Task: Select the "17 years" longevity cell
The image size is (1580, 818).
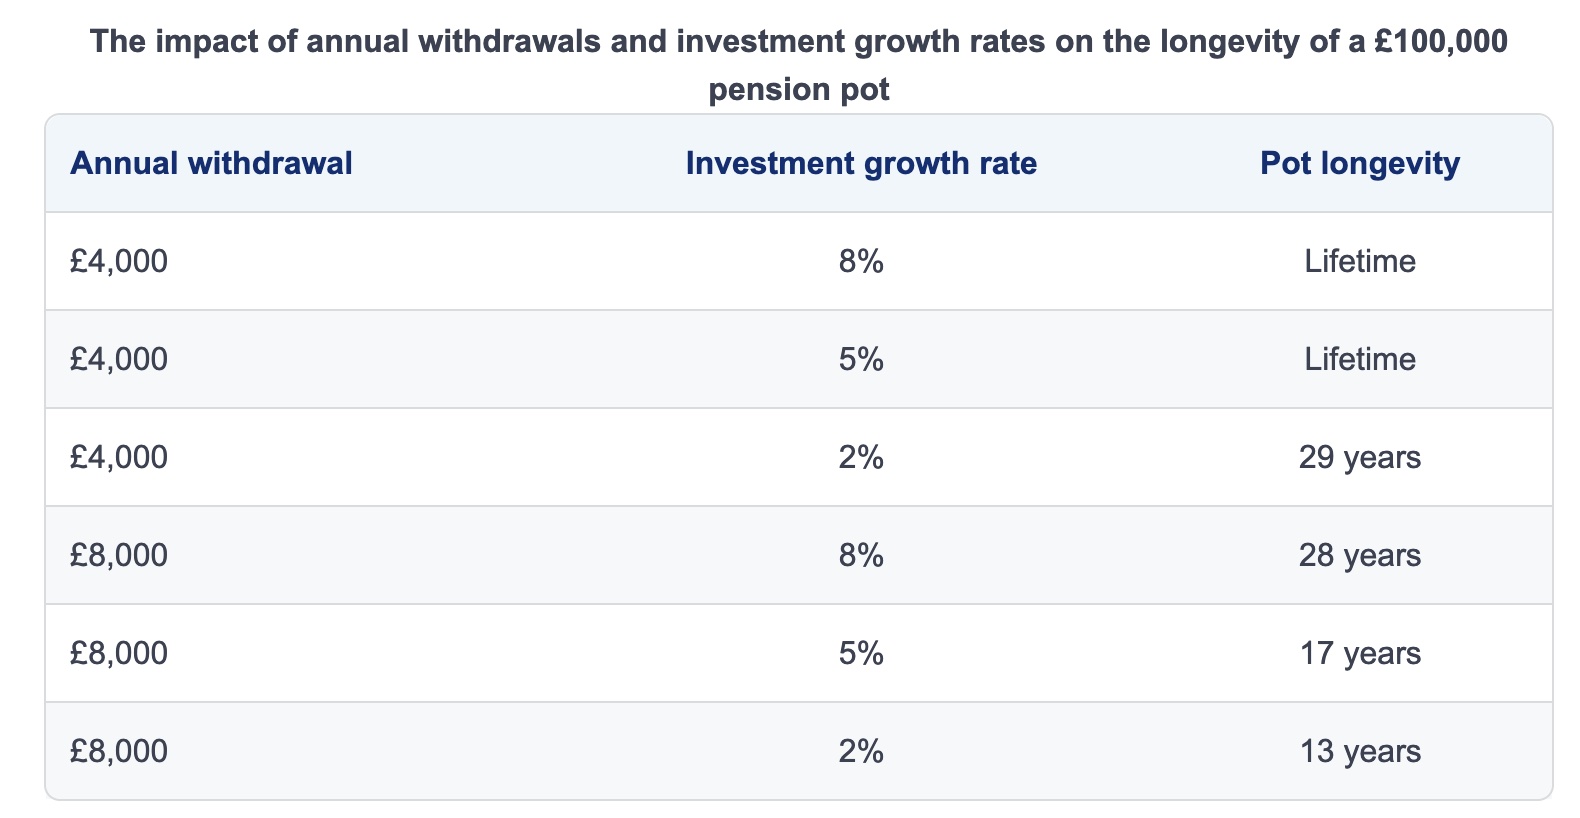Action: coord(1359,653)
